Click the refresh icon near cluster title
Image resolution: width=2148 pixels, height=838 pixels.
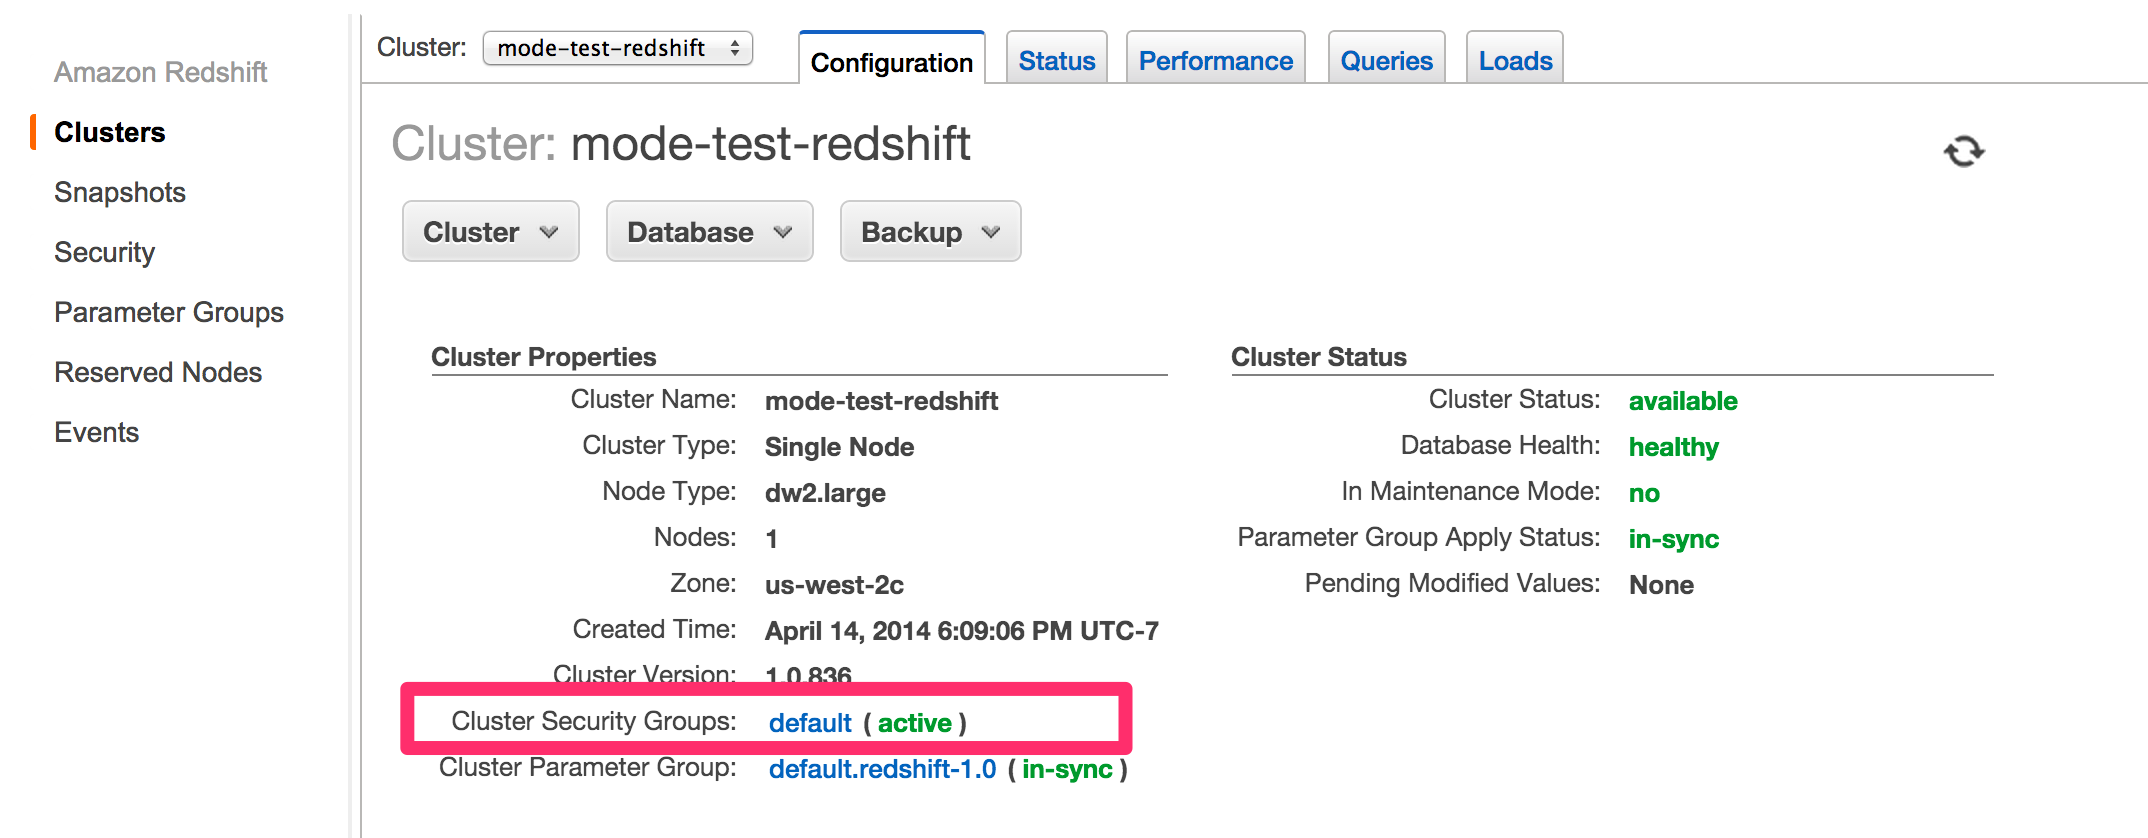1963,151
